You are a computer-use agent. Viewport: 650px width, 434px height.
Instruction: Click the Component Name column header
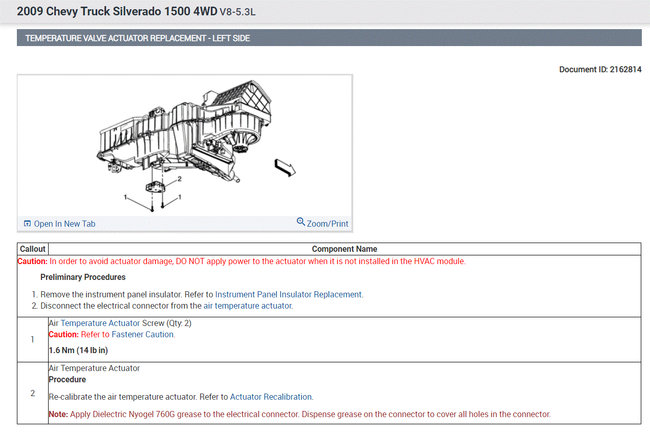(344, 249)
